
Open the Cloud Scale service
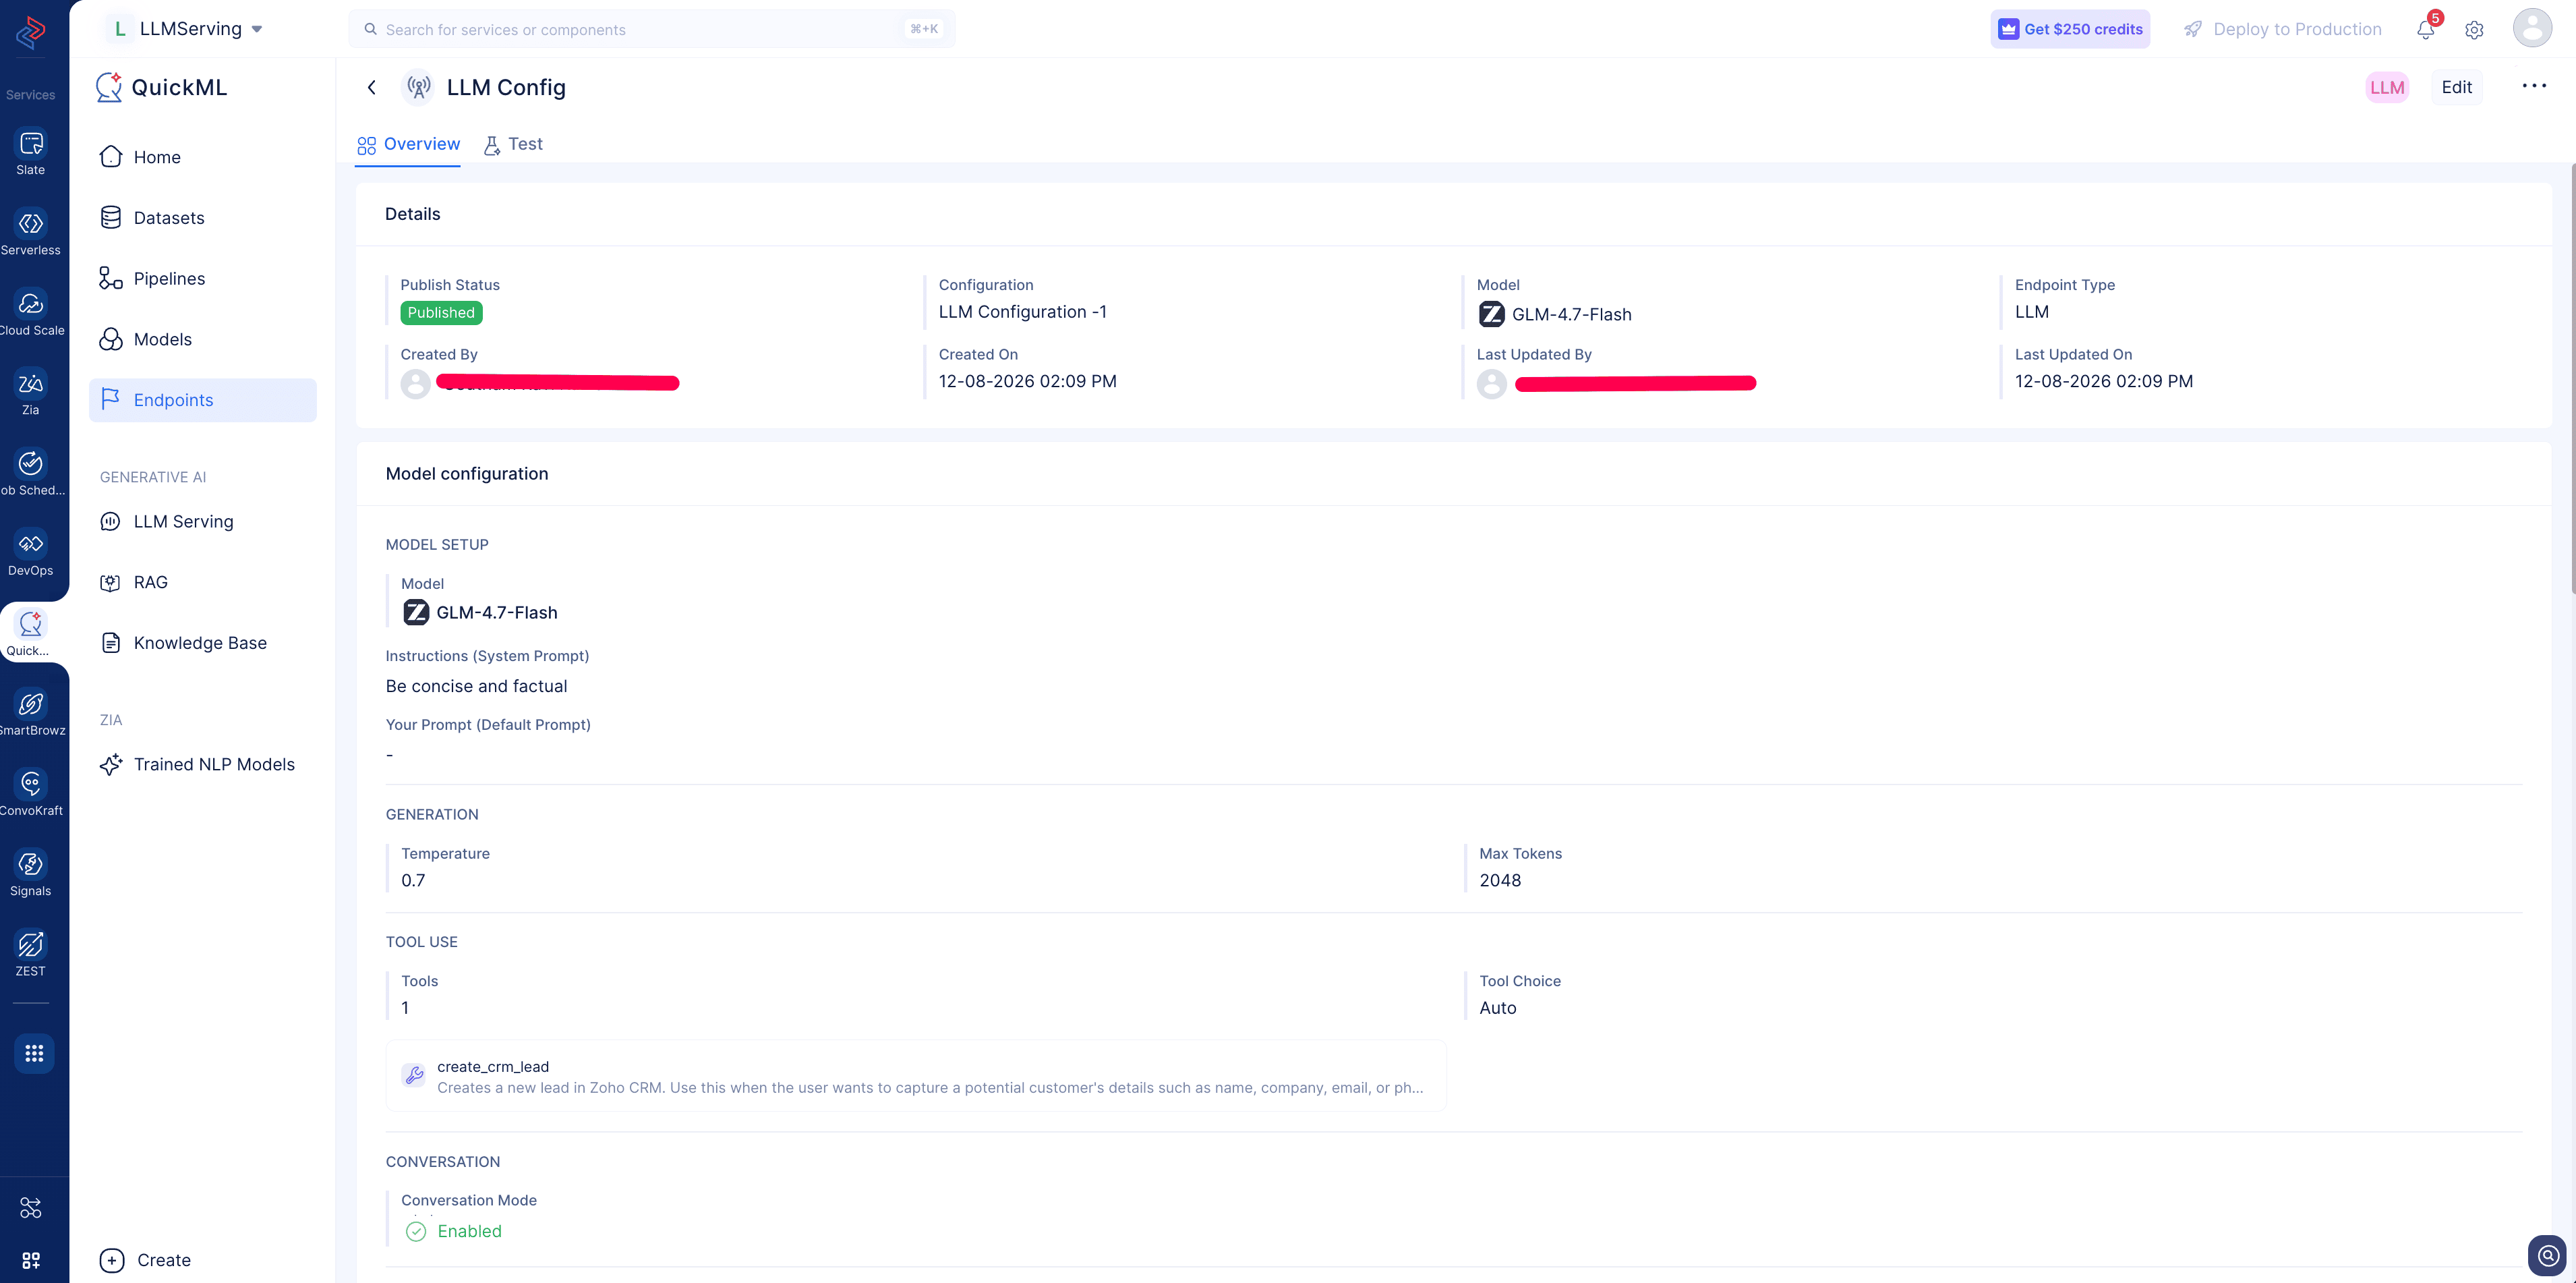click(x=31, y=313)
